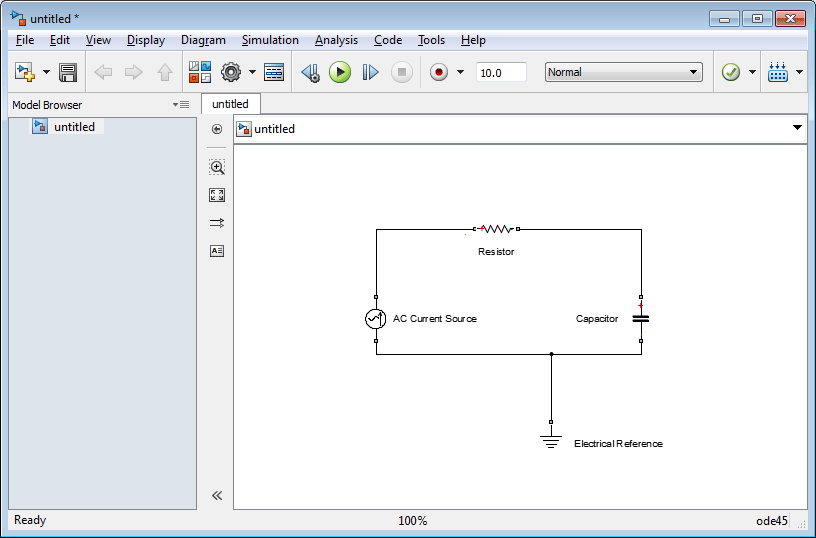Open the Diagram menu
This screenshot has height=538, width=816.
203,40
